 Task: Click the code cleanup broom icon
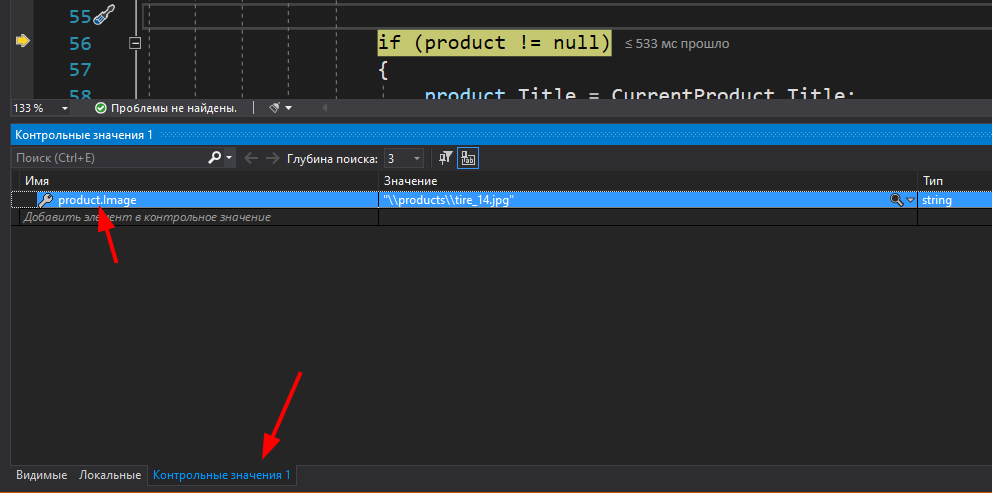[273, 108]
